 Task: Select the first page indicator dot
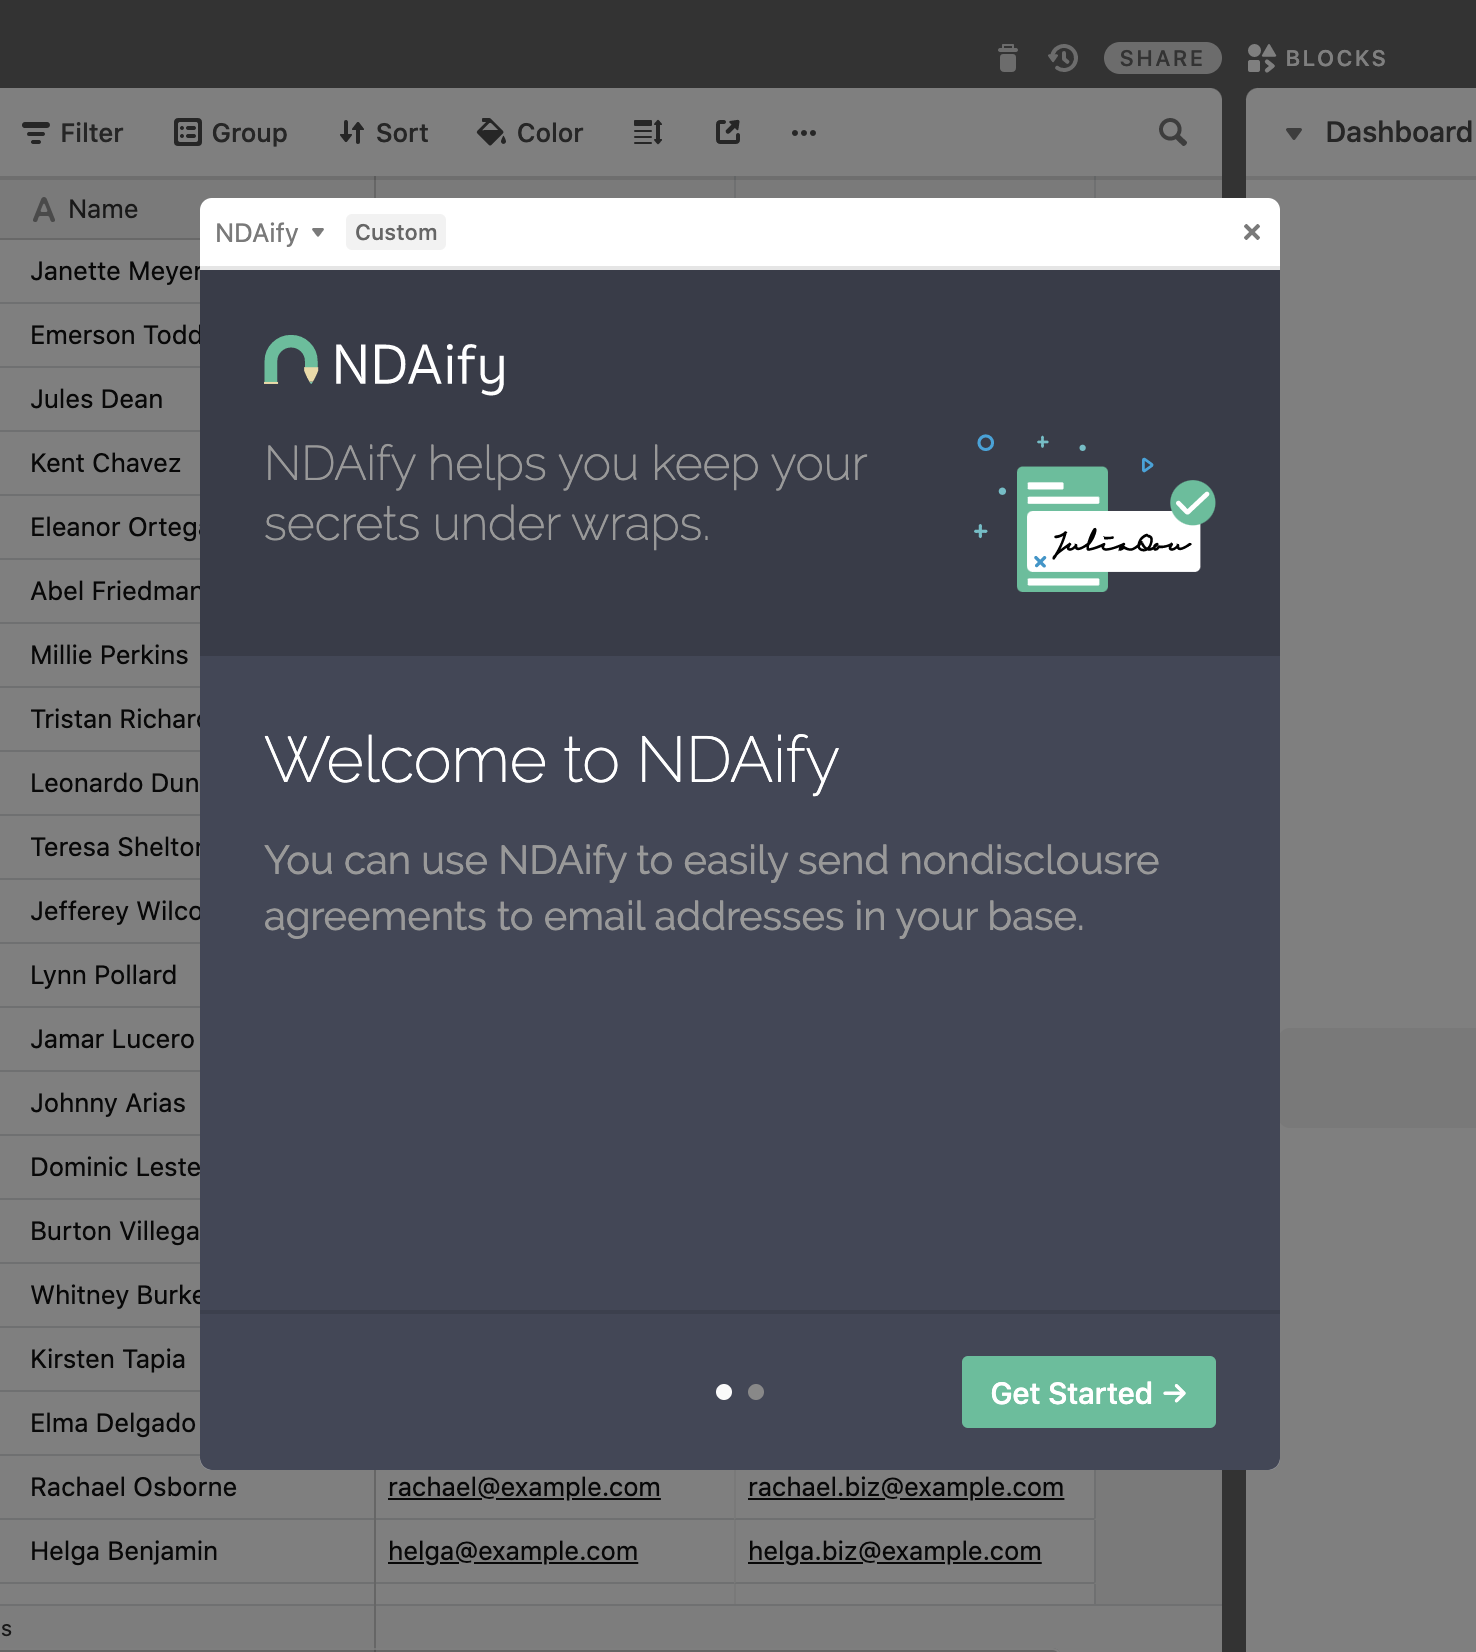click(x=724, y=1392)
